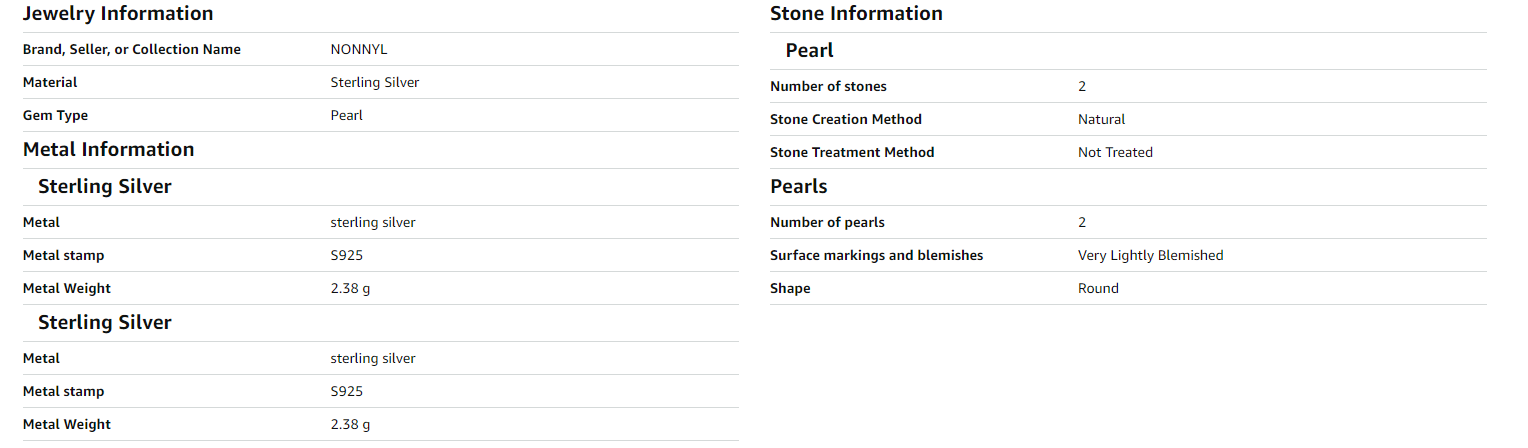Click the Metal Information heading
Viewport: 1528px width, 448px height.
pyautogui.click(x=108, y=150)
